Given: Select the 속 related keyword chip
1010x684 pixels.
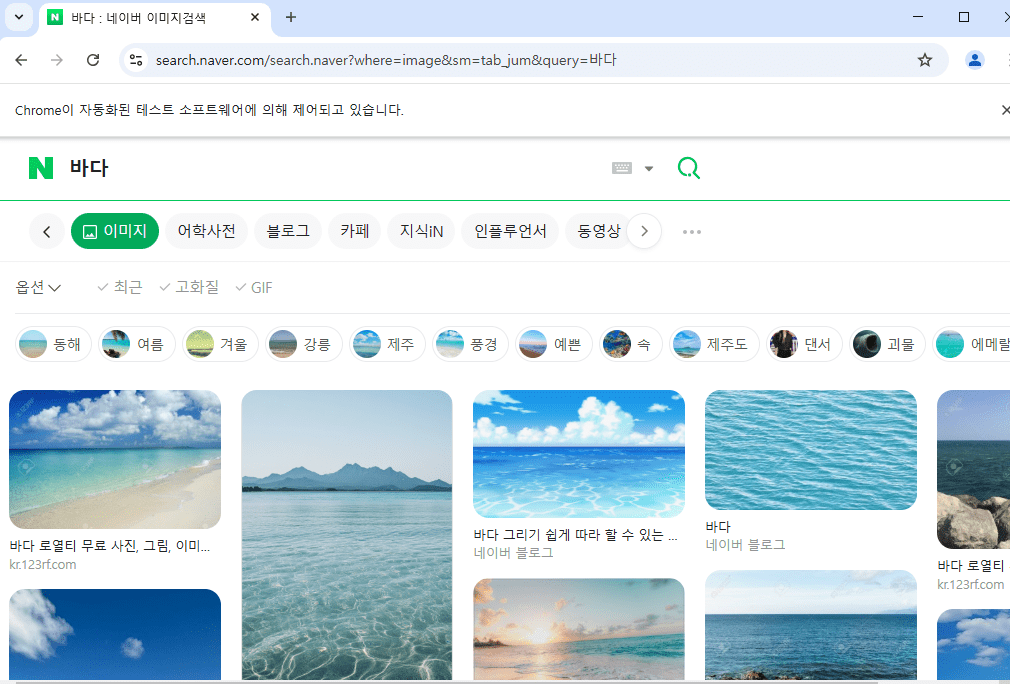Looking at the screenshot, I should 631,345.
